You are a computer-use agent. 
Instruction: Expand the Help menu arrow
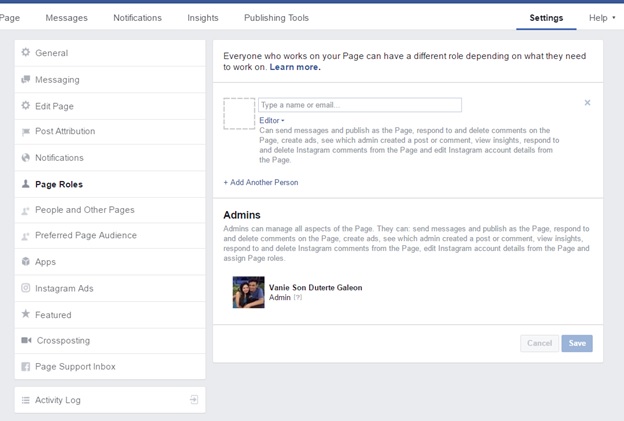pyautogui.click(x=614, y=18)
